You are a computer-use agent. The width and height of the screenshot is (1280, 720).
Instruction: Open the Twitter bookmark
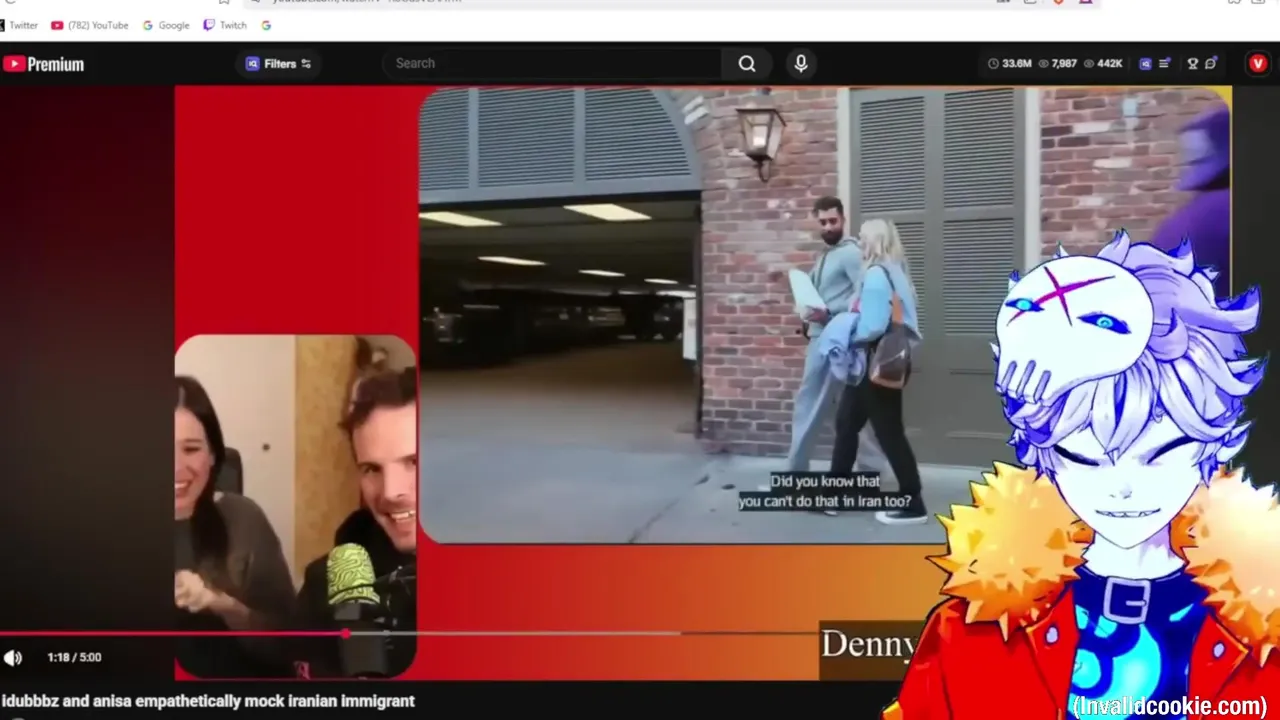19,25
